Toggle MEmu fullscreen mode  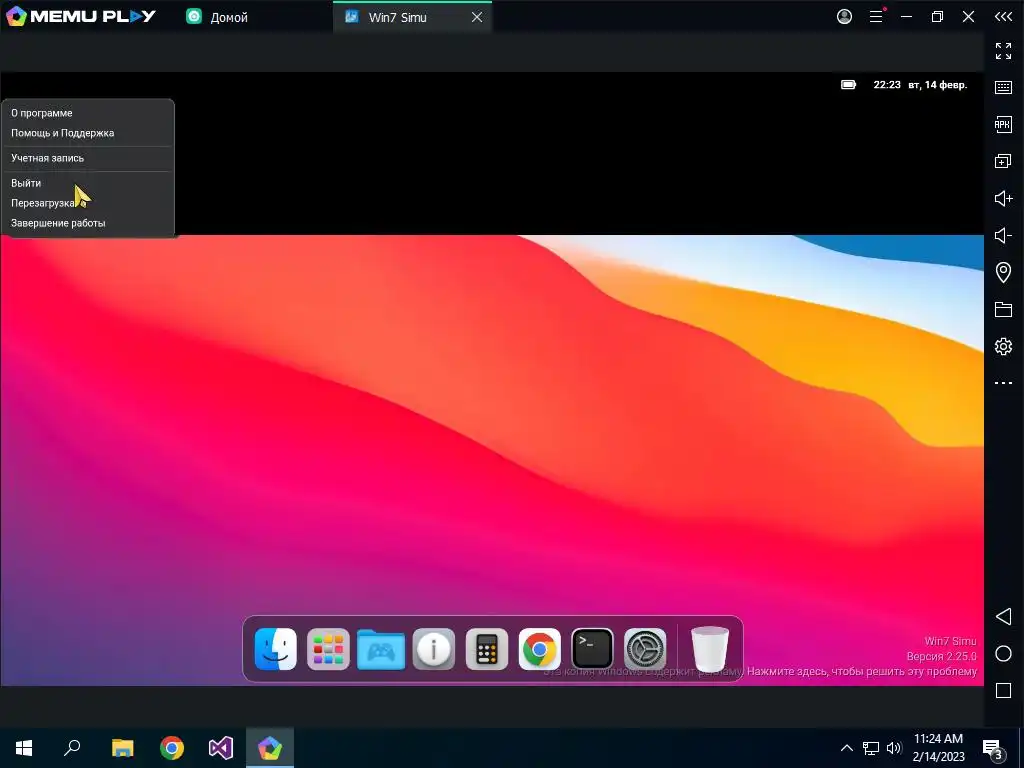tap(1003, 50)
